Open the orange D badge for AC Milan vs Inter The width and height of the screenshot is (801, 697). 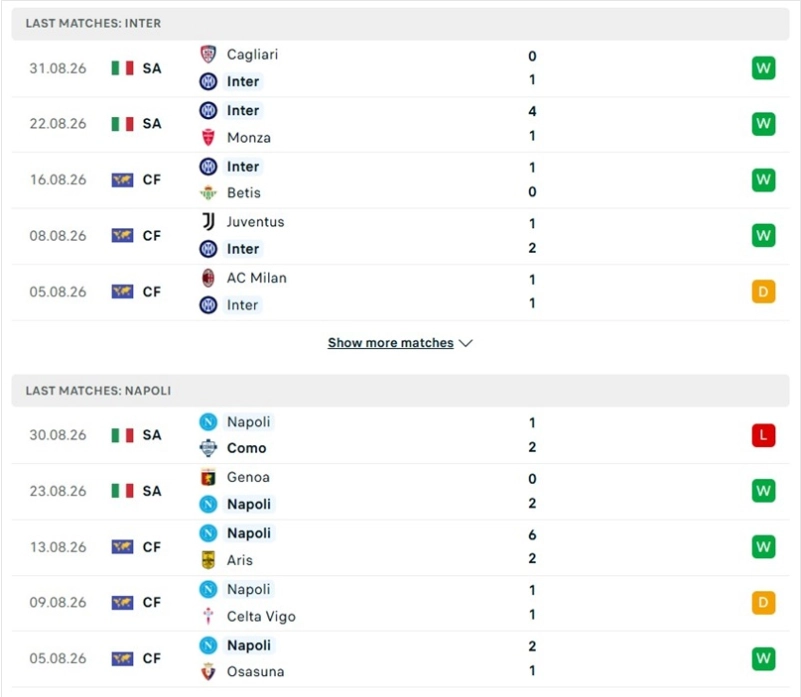pos(763,292)
